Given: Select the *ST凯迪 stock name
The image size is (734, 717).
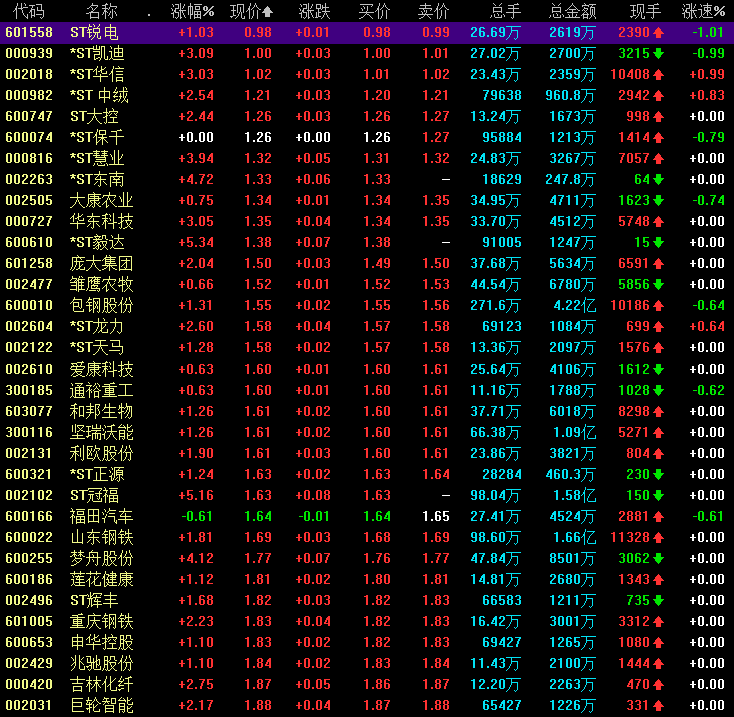Looking at the screenshot, I should [x=97, y=53].
